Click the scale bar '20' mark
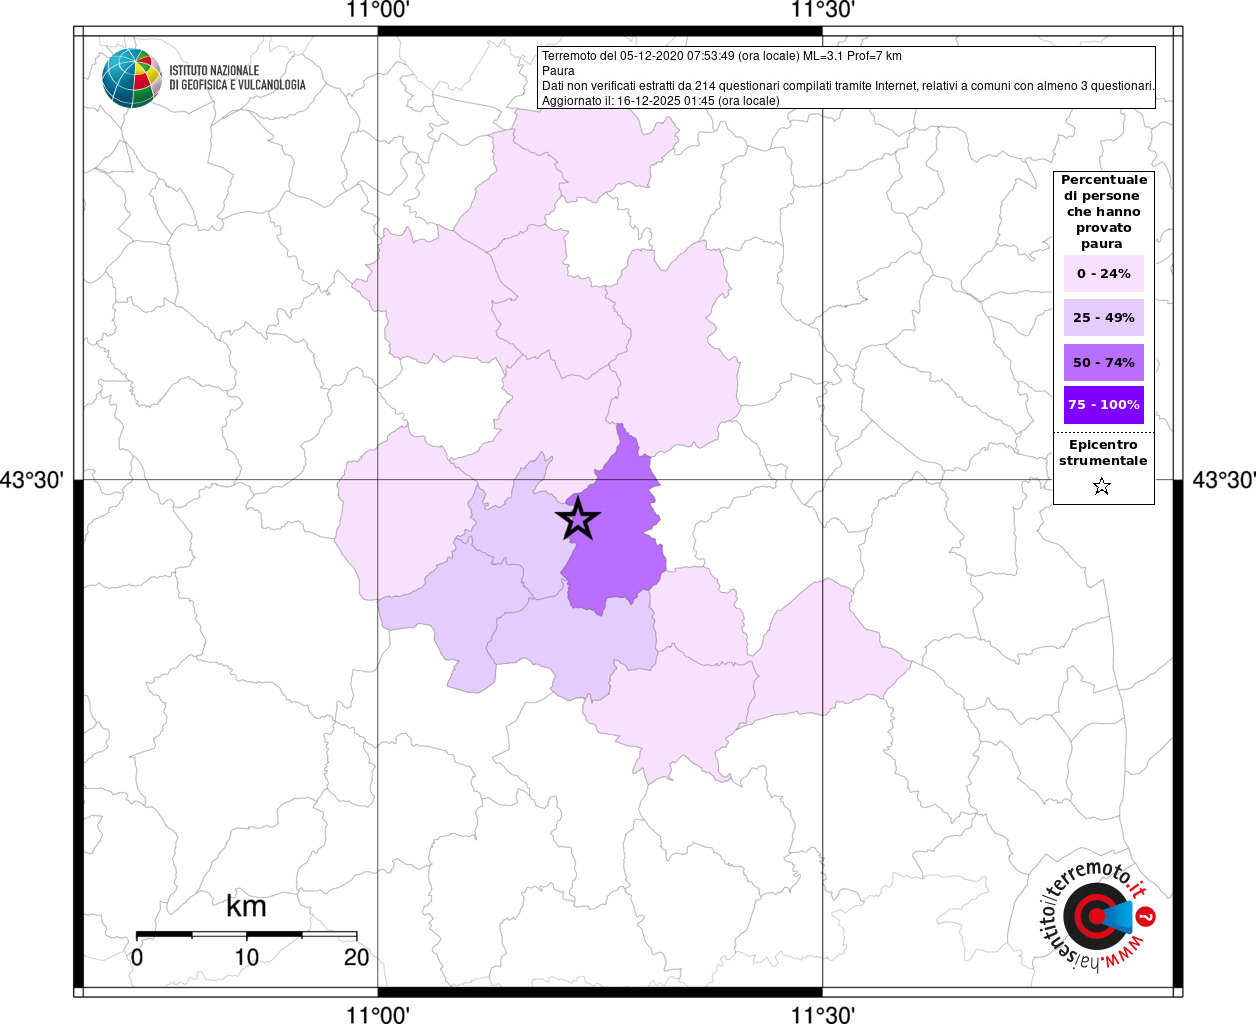The height and width of the screenshot is (1024, 1256). point(357,957)
